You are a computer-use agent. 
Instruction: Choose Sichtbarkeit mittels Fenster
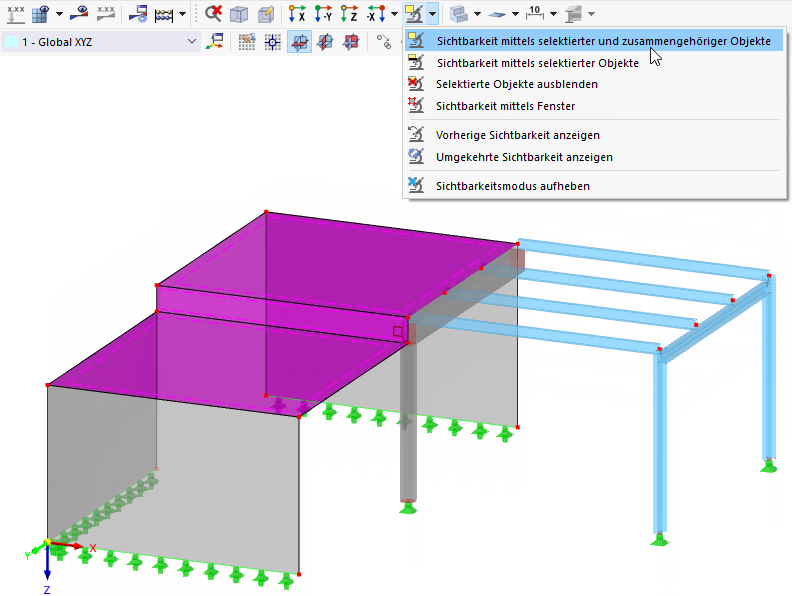pos(594,106)
